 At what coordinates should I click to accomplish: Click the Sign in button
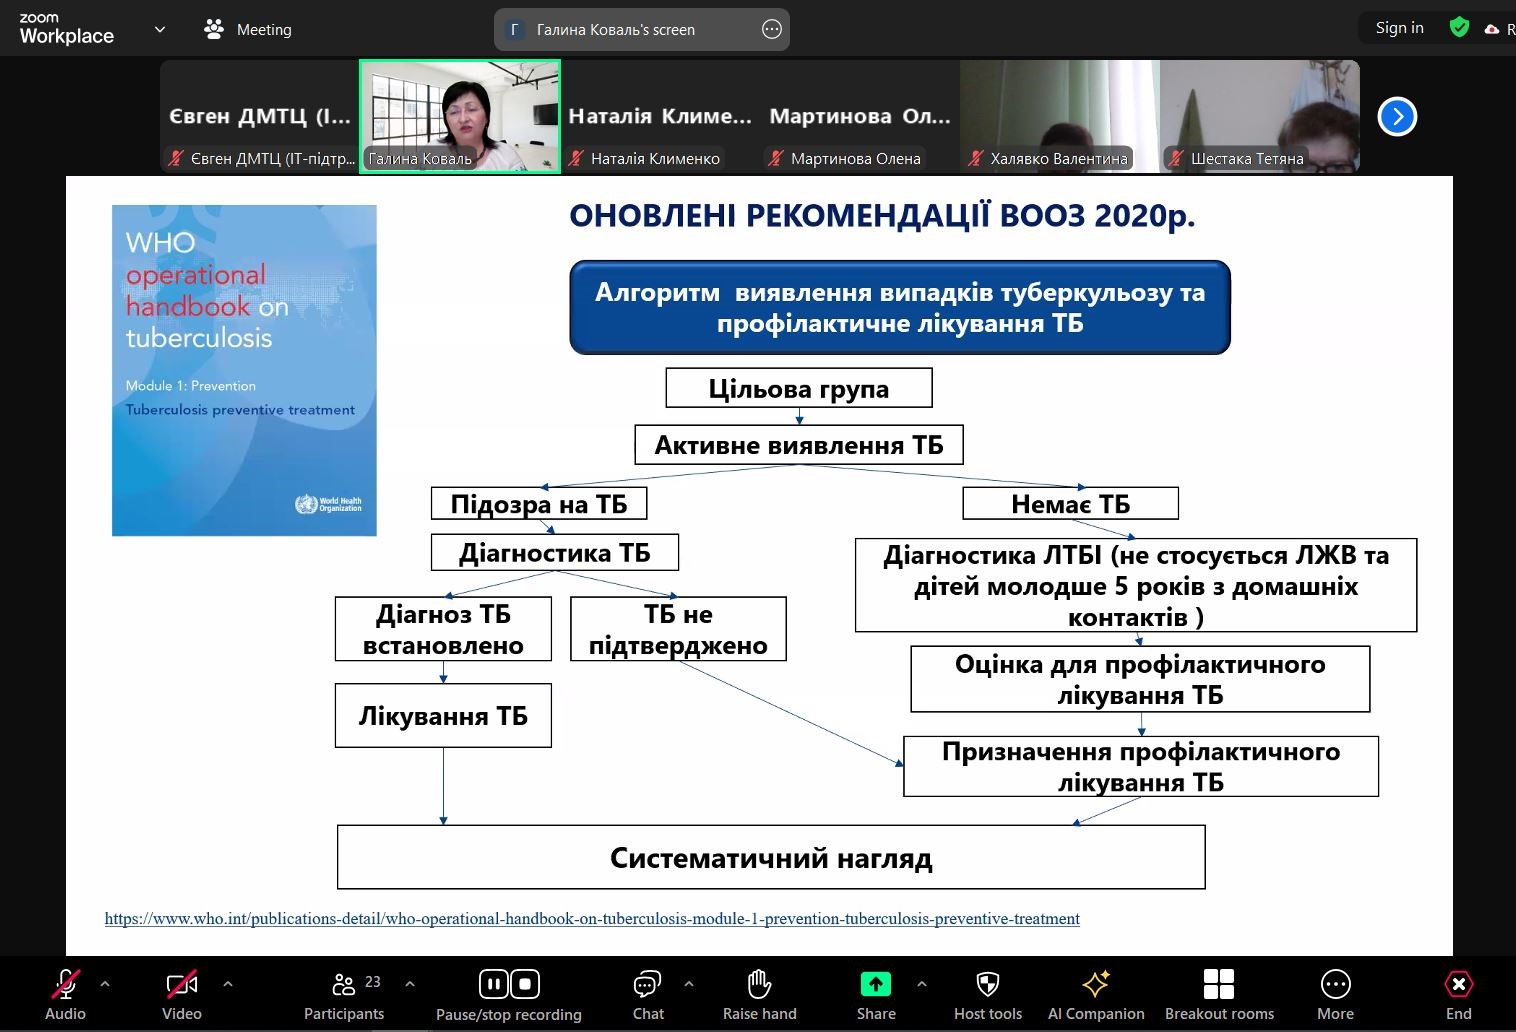[x=1399, y=28]
